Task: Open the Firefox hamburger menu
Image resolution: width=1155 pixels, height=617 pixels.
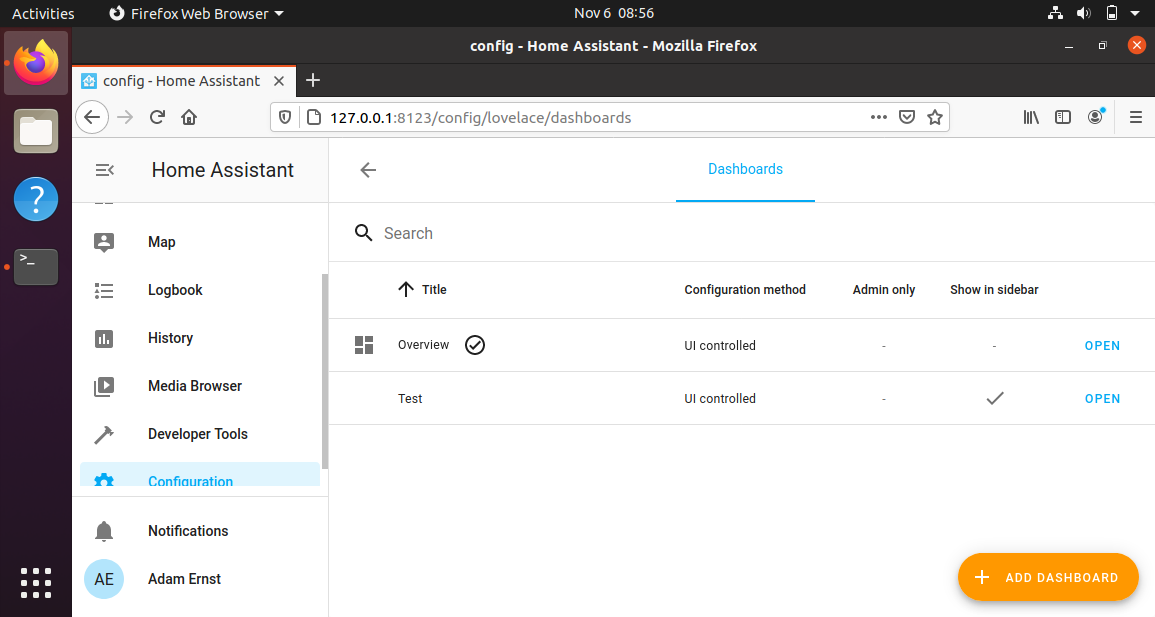Action: pyautogui.click(x=1136, y=117)
